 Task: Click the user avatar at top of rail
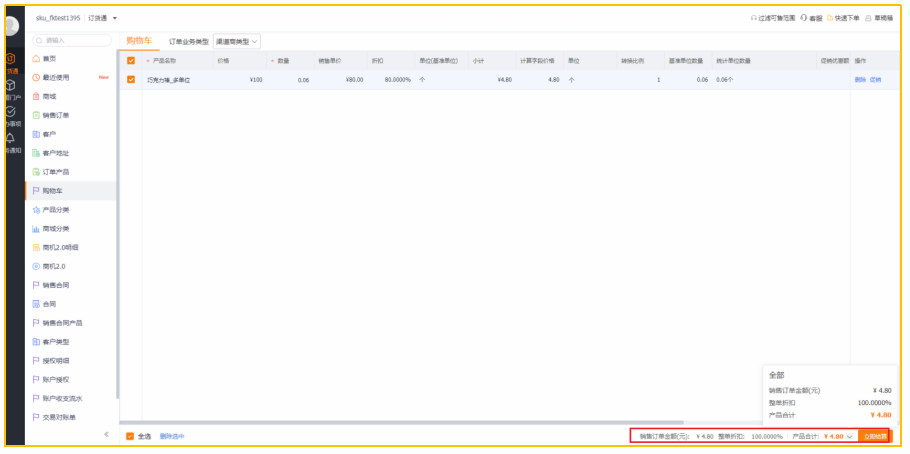coord(11,26)
